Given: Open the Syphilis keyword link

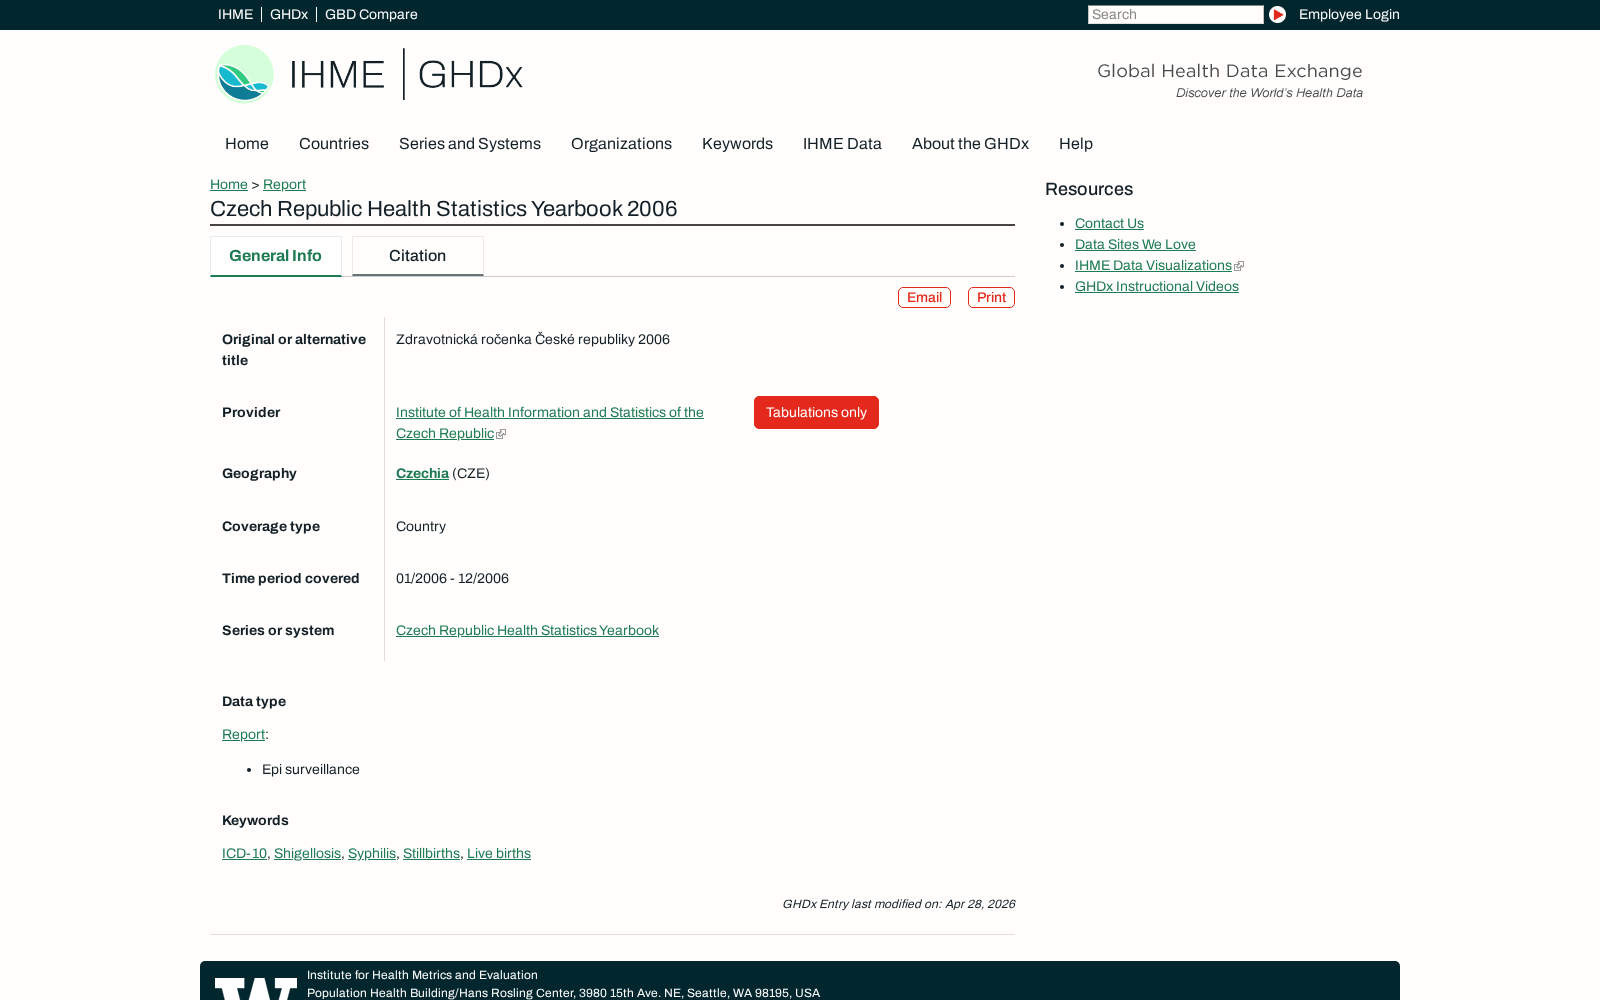Looking at the screenshot, I should click(372, 854).
